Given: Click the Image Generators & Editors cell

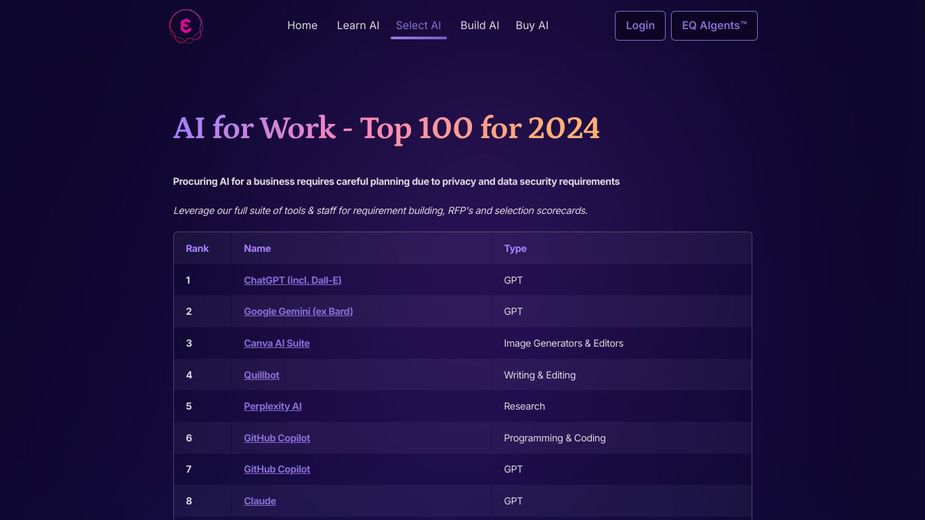Looking at the screenshot, I should click(x=563, y=344).
